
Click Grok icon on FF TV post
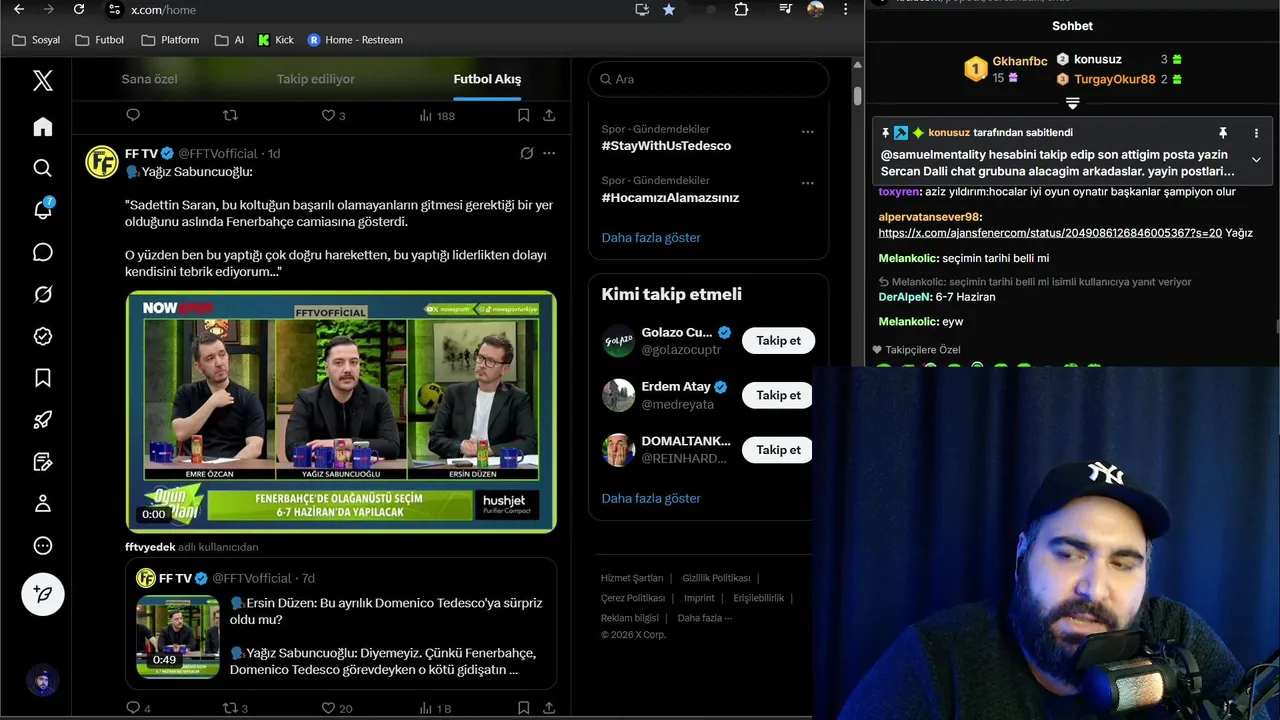[x=527, y=153]
